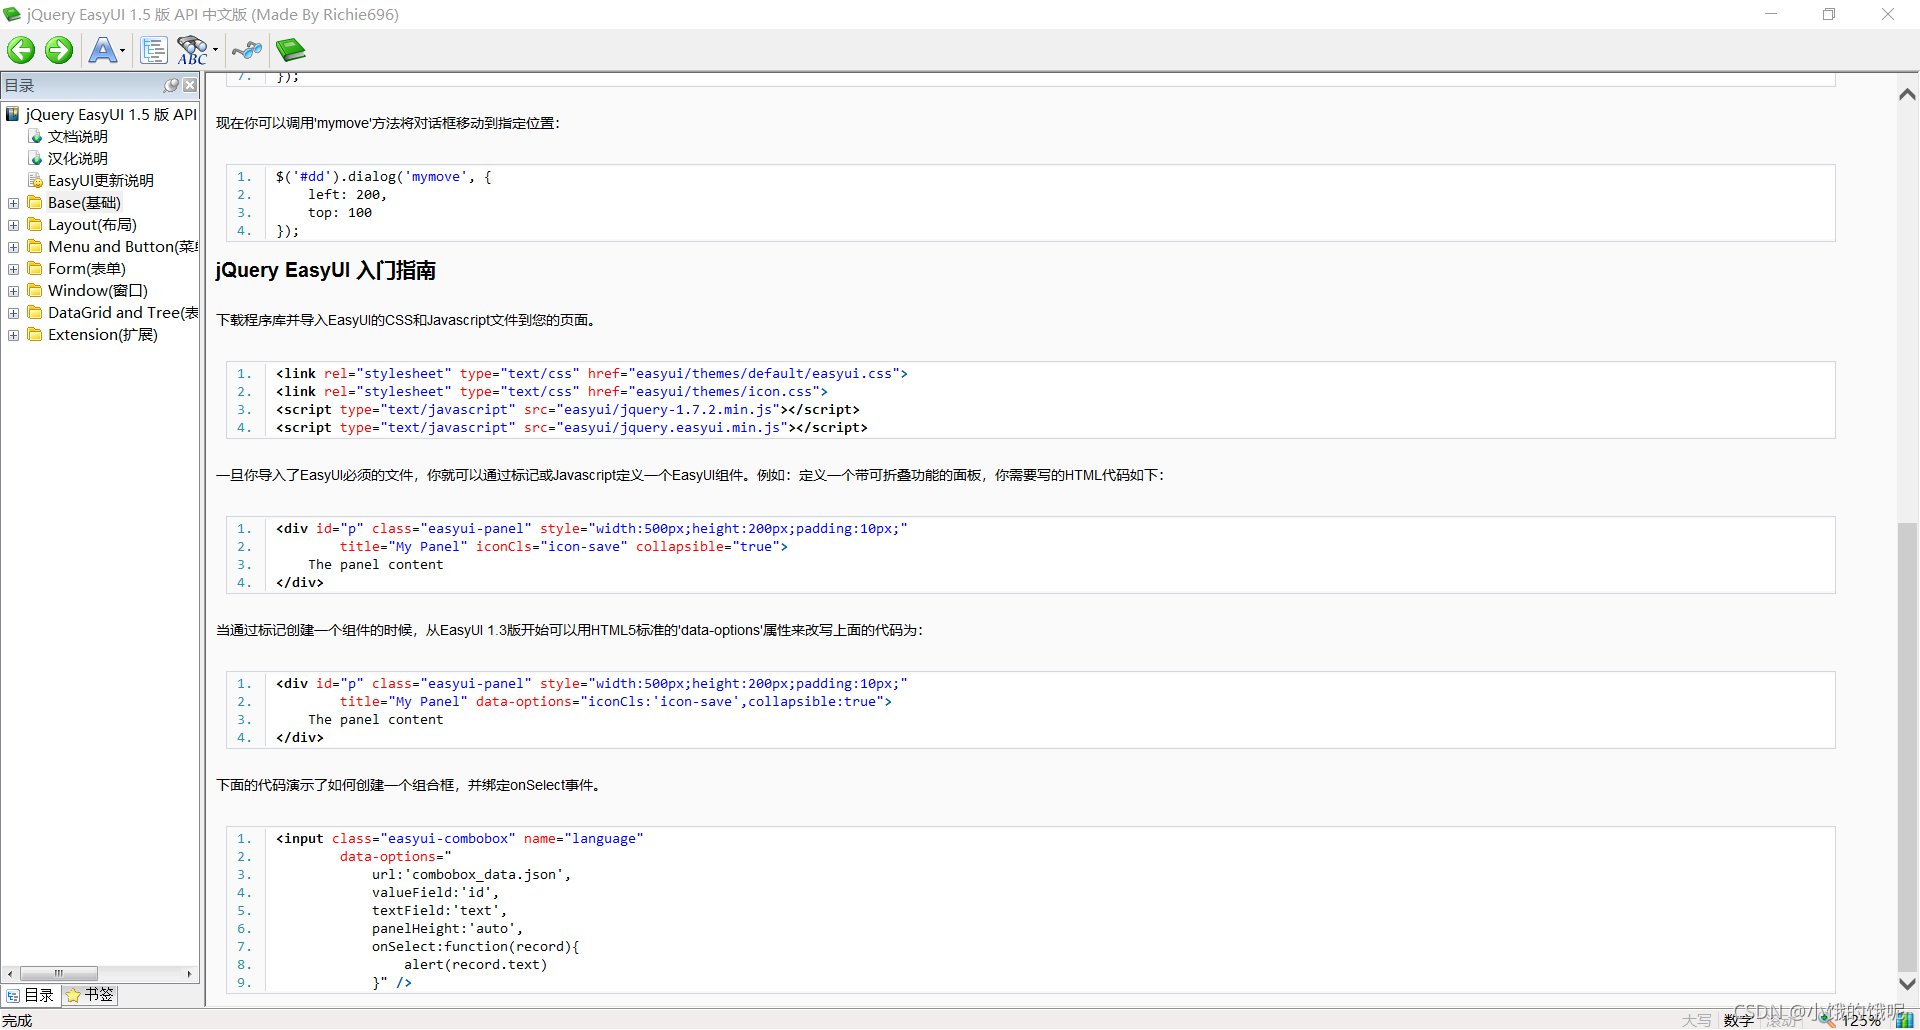Click the 'easyui/themes/icon.css' link line

(552, 392)
